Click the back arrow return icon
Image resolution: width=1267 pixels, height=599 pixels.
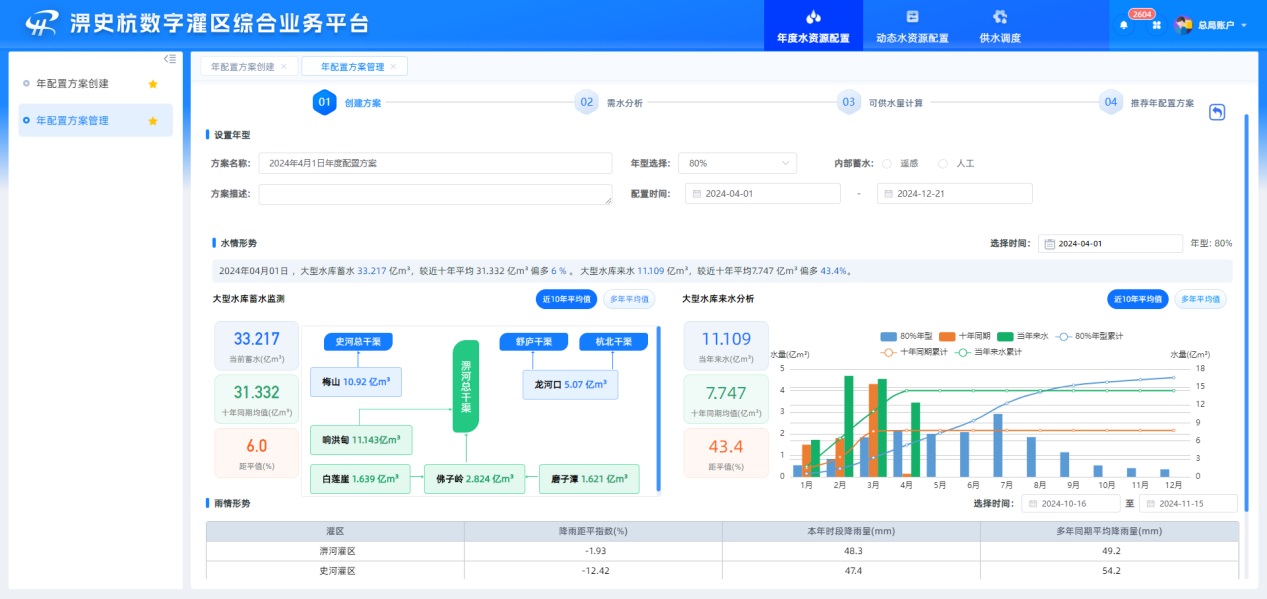pyautogui.click(x=1217, y=112)
